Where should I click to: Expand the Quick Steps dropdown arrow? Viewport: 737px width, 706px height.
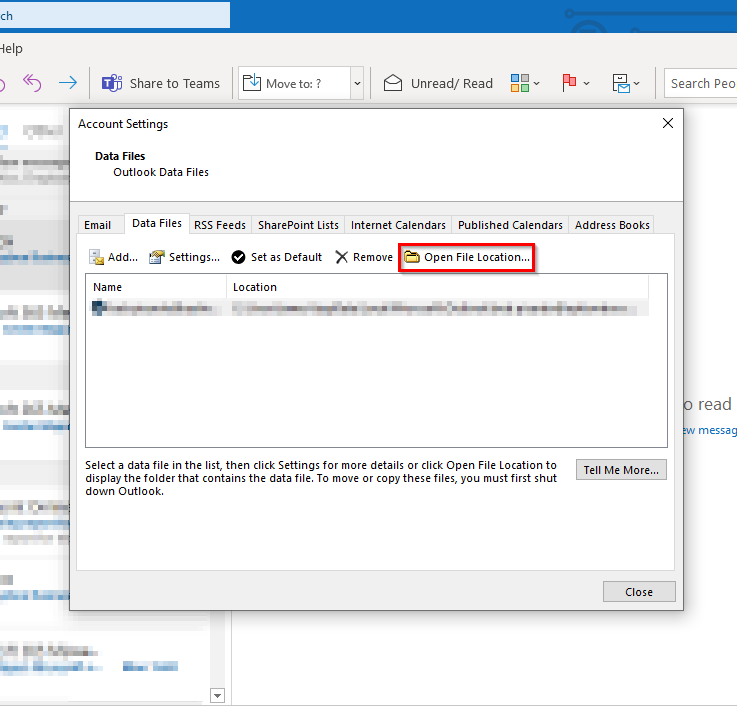coord(357,83)
